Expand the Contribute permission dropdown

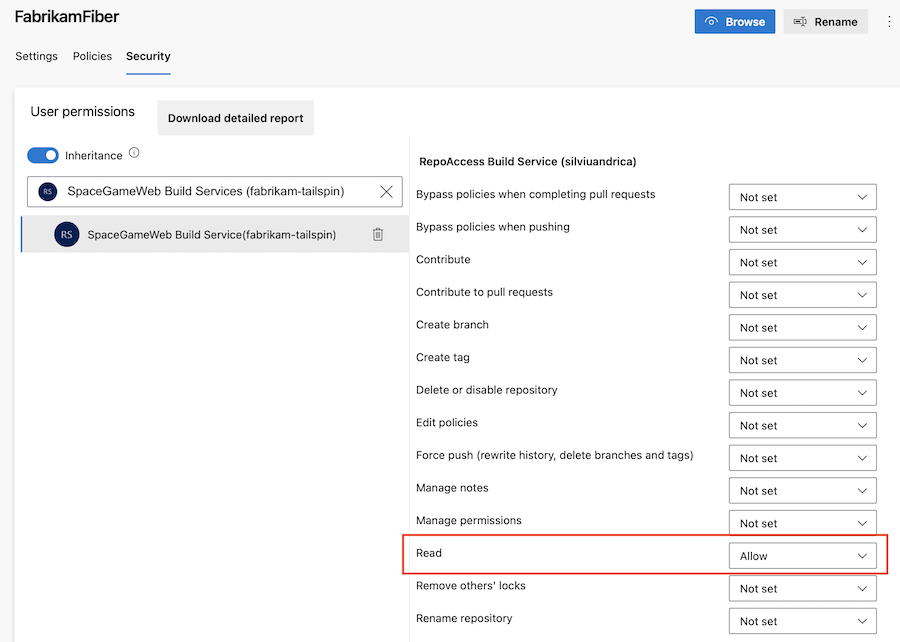point(802,262)
